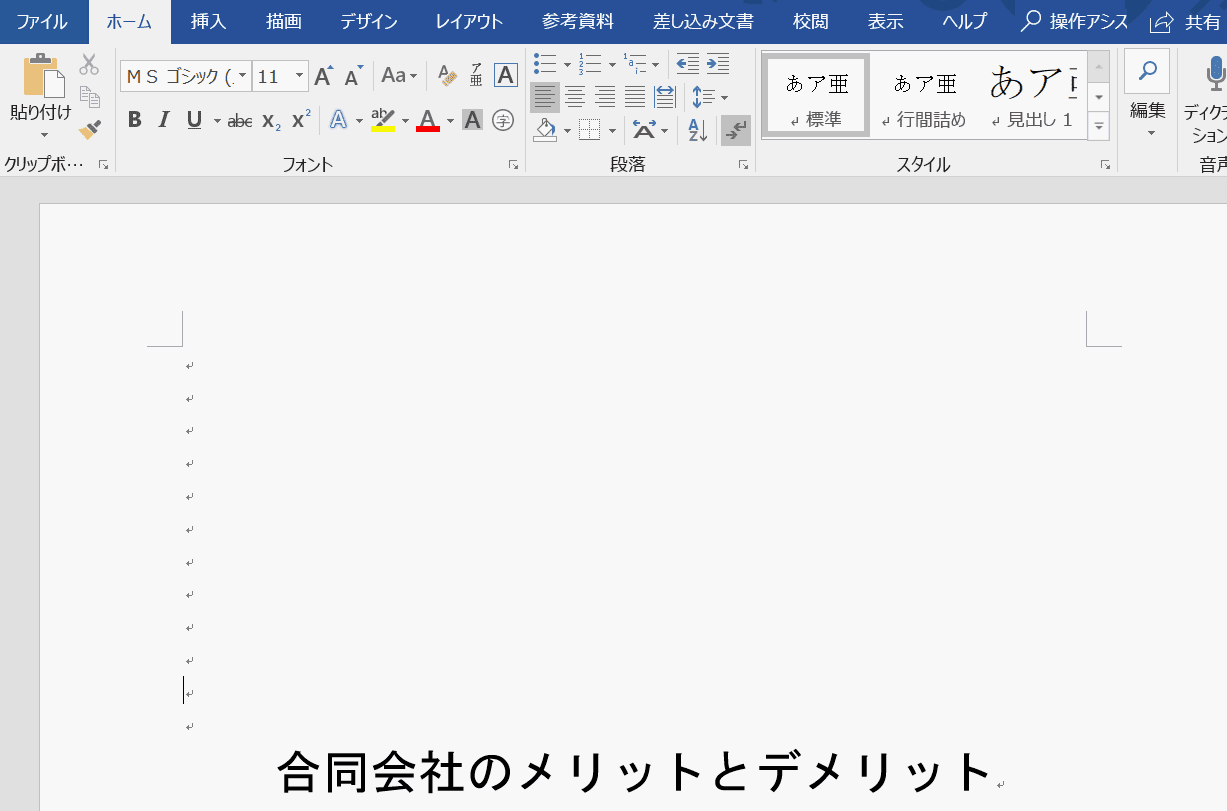Select the 見出し 1 style thumbnail

coord(1033,95)
